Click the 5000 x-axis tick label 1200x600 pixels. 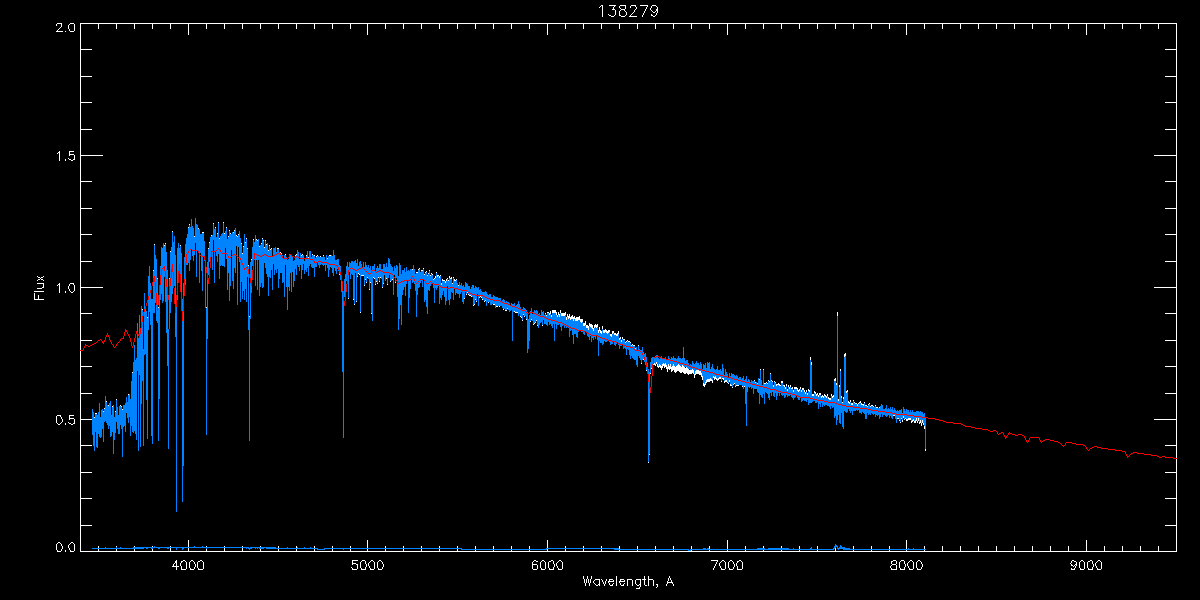(367, 564)
